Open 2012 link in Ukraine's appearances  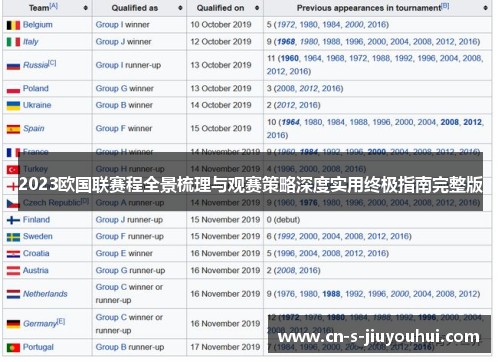coord(286,105)
